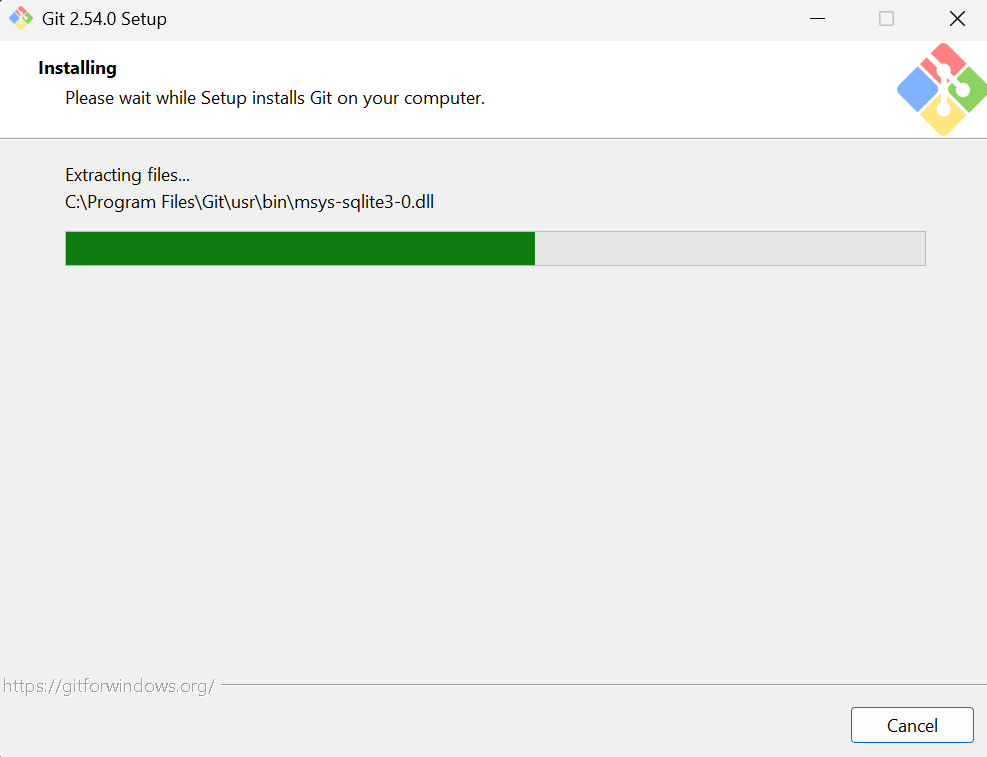987x757 pixels.
Task: Click the msys-sqlite3-0.dll file path text
Action: tap(249, 202)
